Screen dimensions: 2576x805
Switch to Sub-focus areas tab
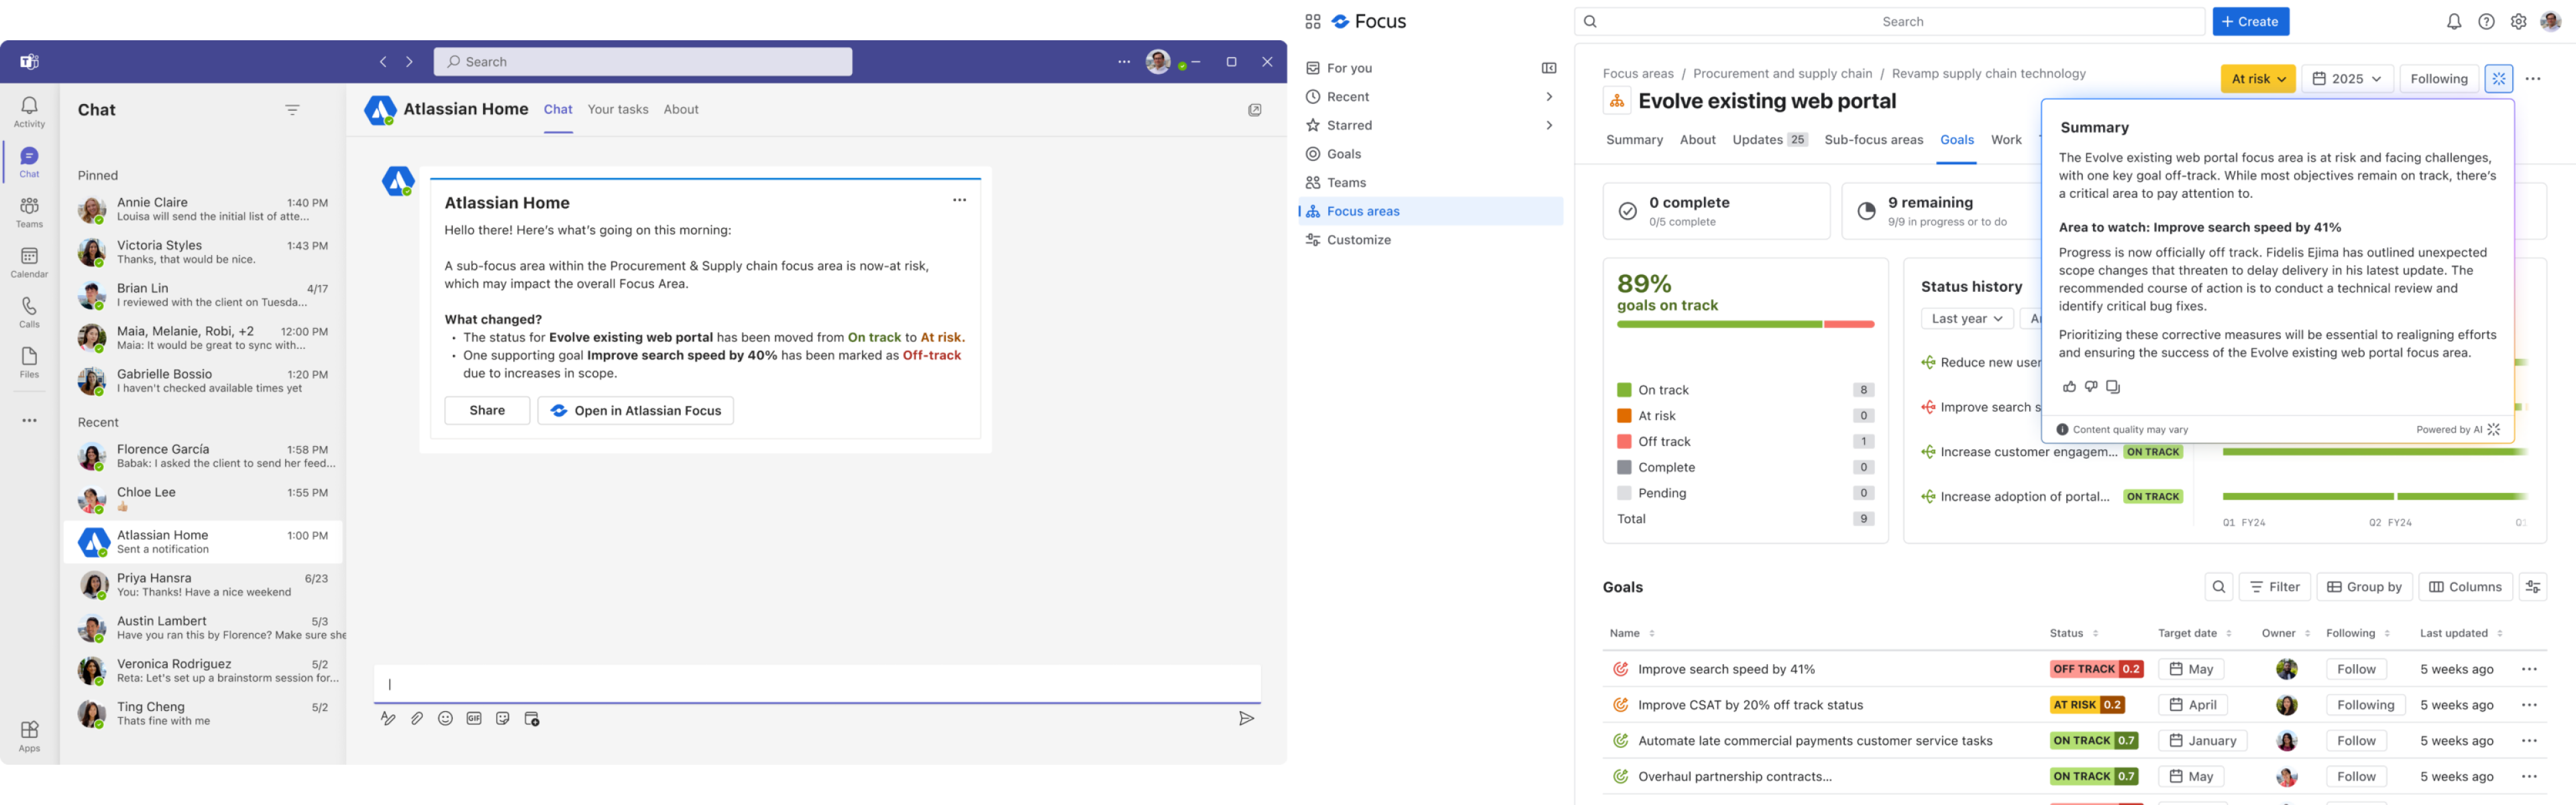click(x=1873, y=140)
